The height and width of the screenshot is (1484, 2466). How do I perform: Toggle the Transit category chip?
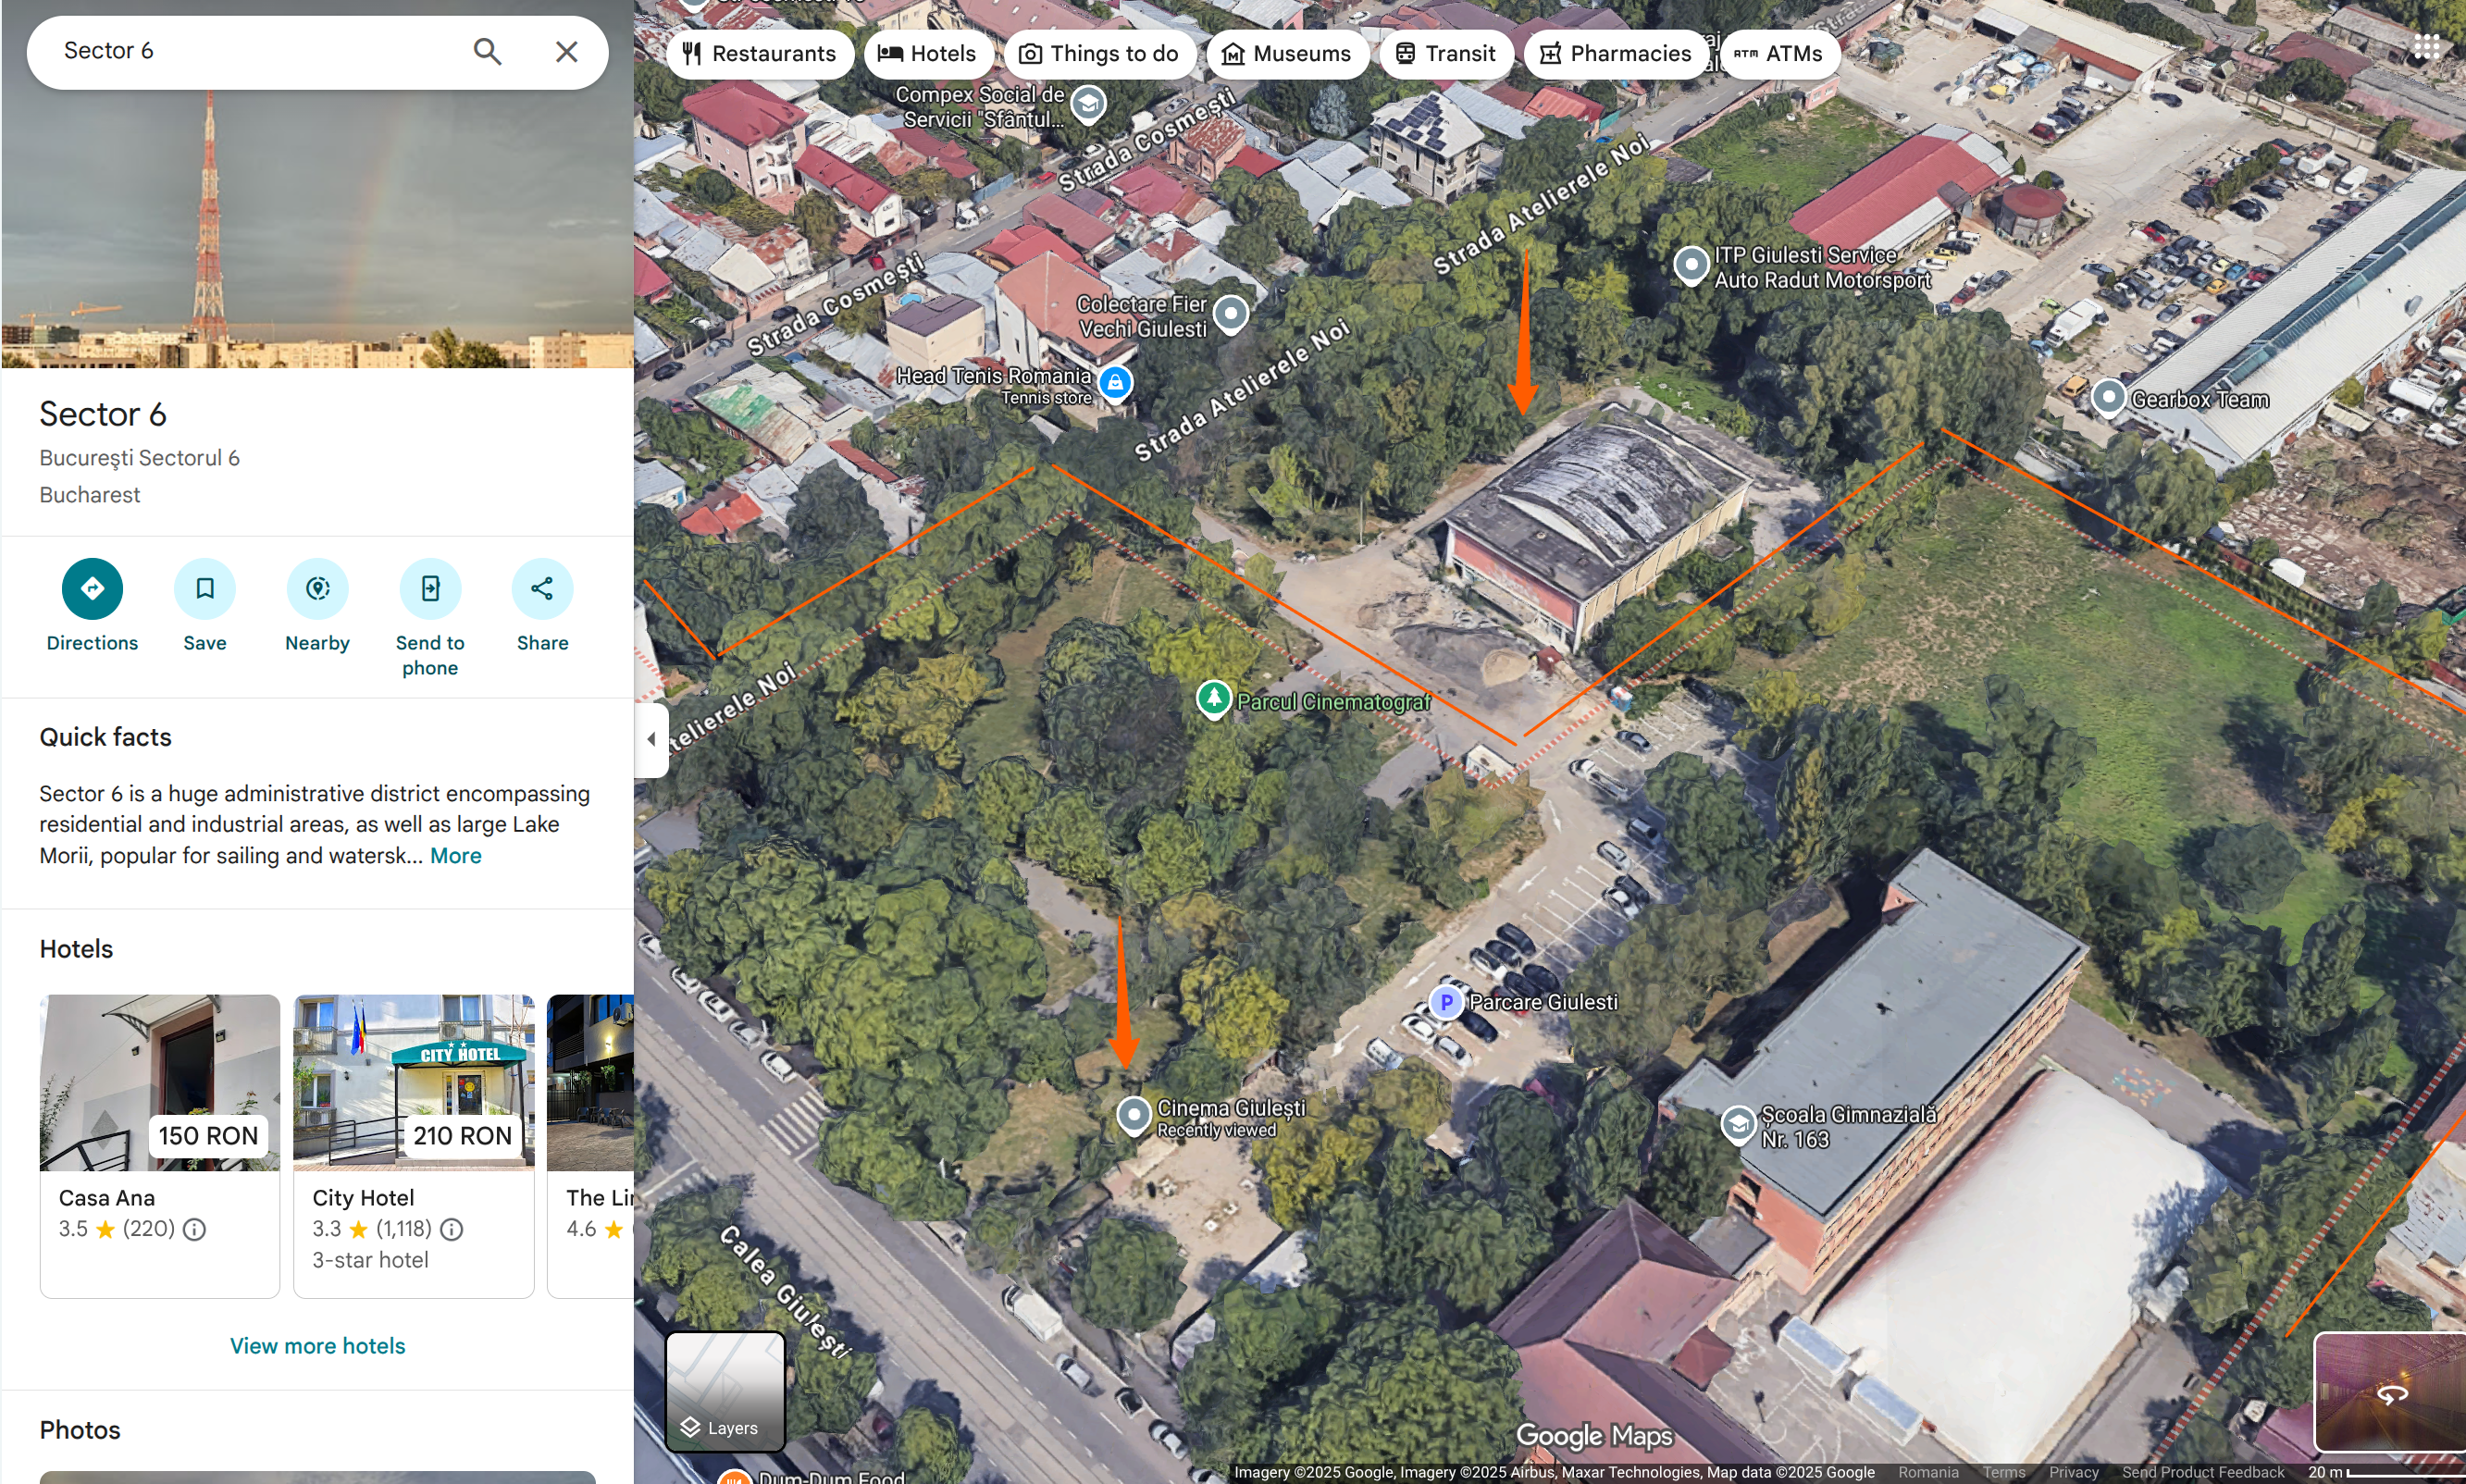point(1445,54)
